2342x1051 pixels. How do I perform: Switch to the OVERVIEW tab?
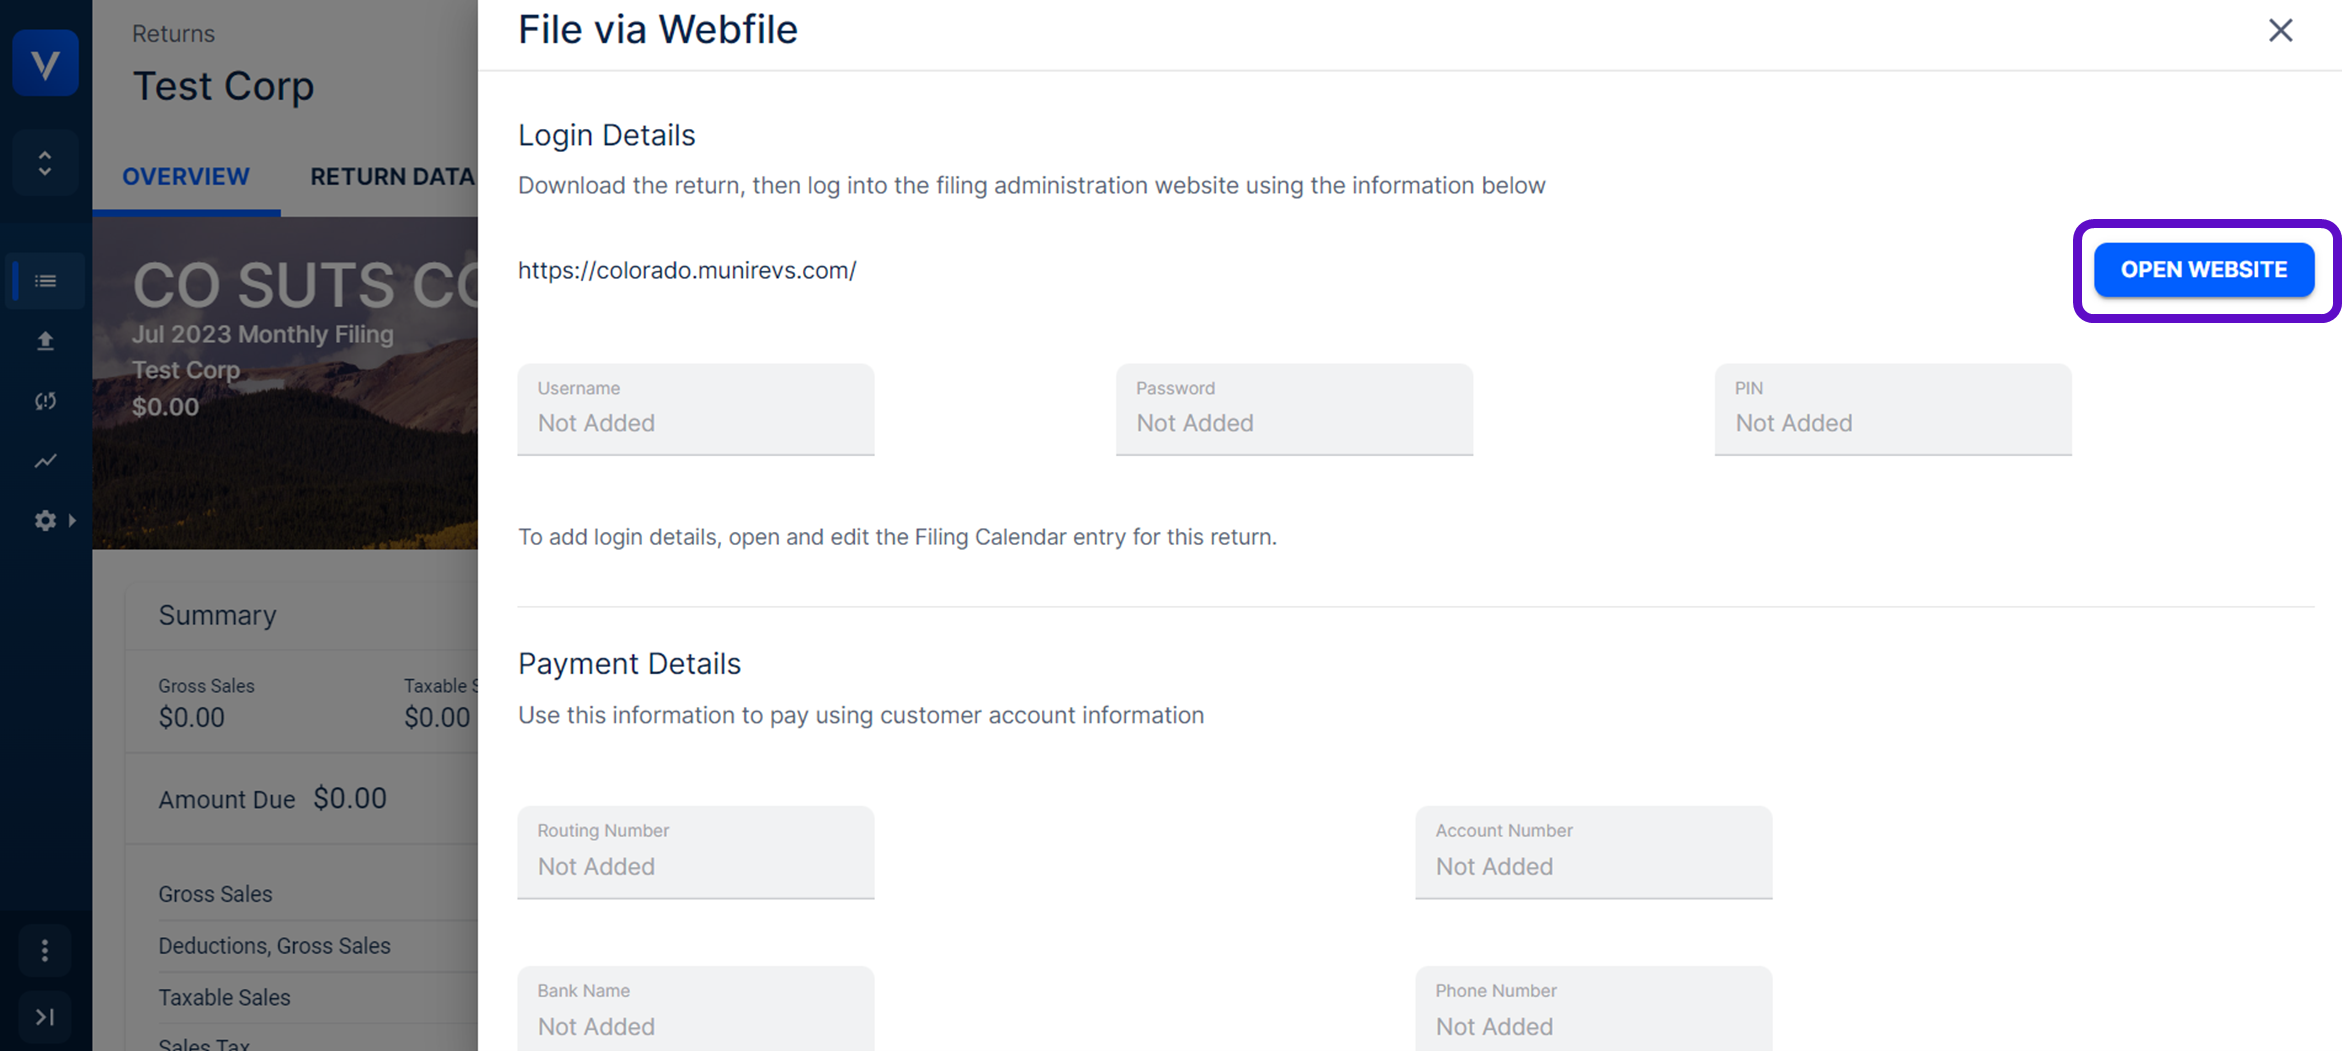(x=186, y=177)
